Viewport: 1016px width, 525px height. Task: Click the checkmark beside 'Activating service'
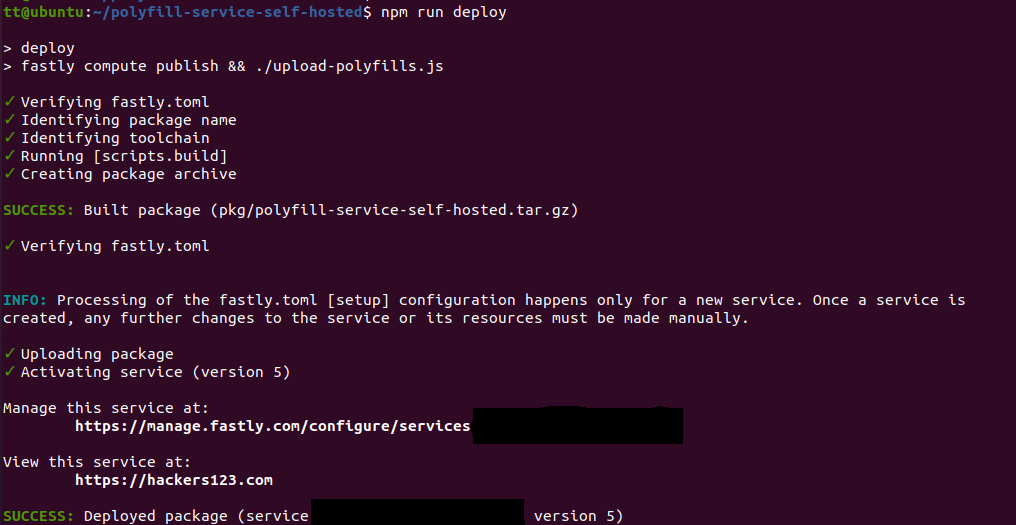tap(9, 371)
